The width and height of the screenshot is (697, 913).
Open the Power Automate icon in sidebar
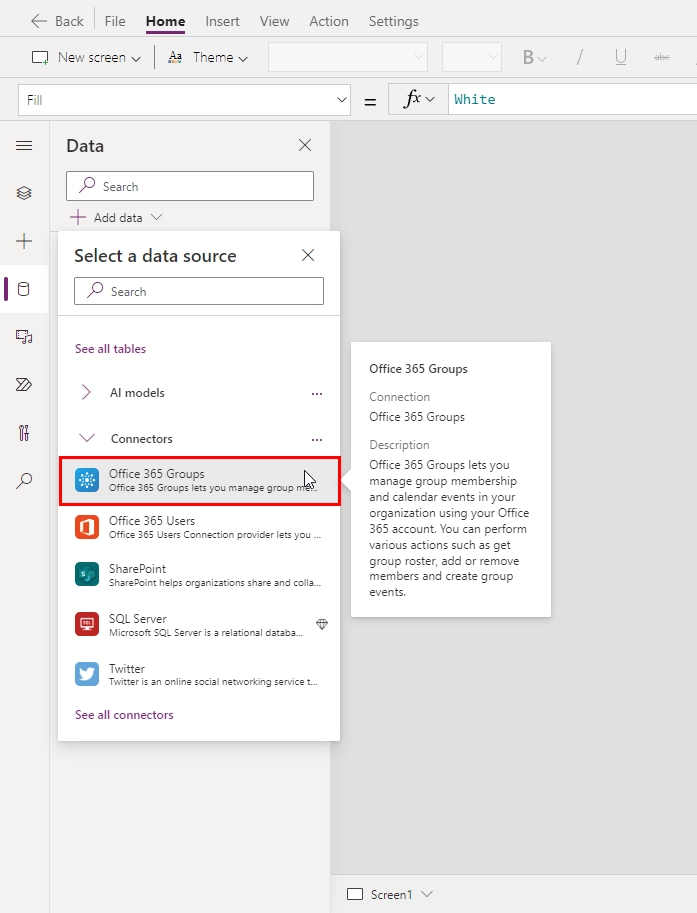point(24,385)
